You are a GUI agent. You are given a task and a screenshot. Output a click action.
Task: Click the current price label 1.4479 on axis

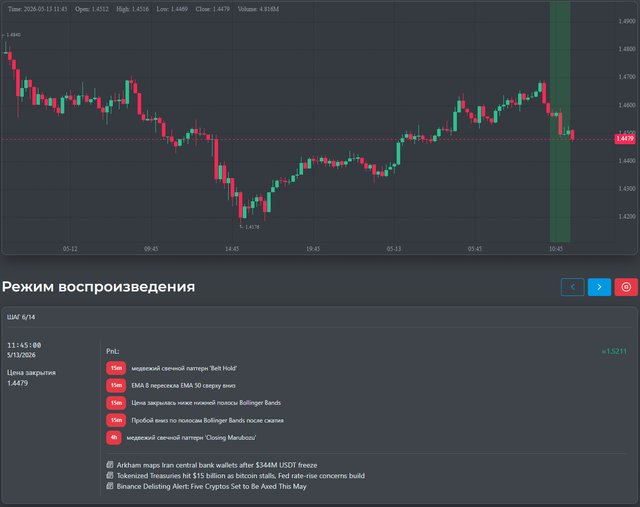(625, 139)
